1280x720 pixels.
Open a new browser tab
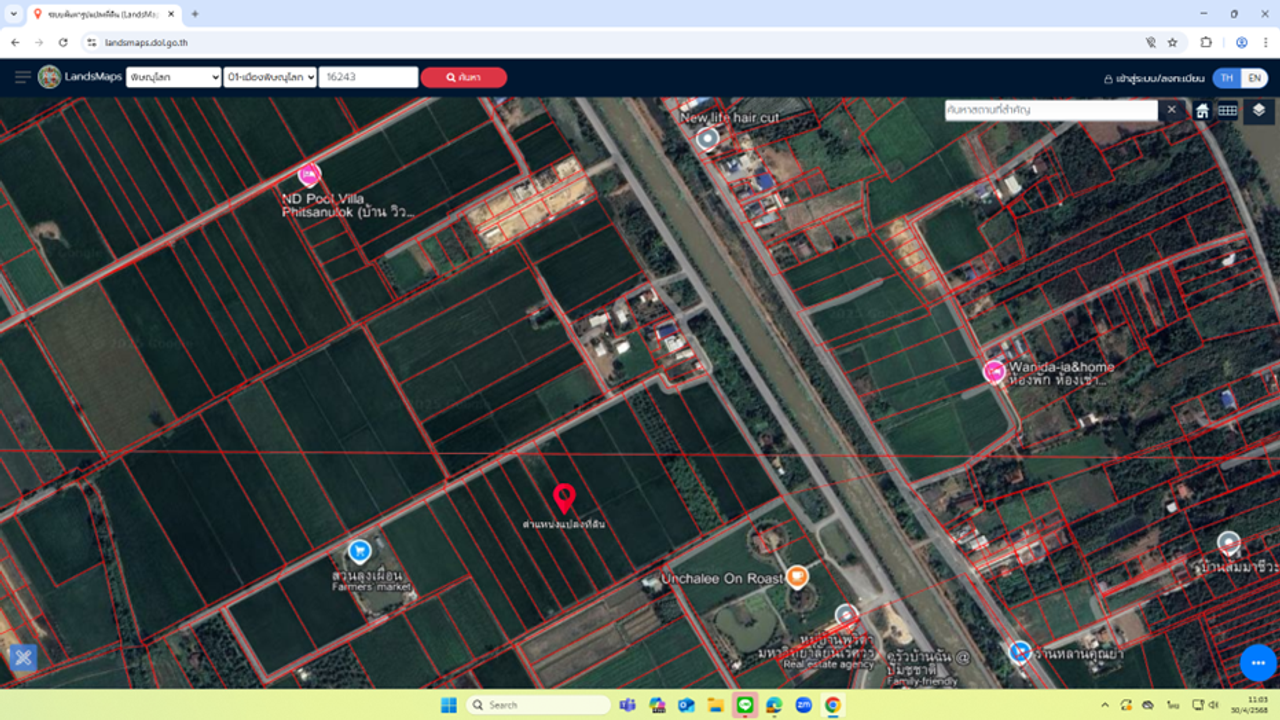pyautogui.click(x=195, y=14)
